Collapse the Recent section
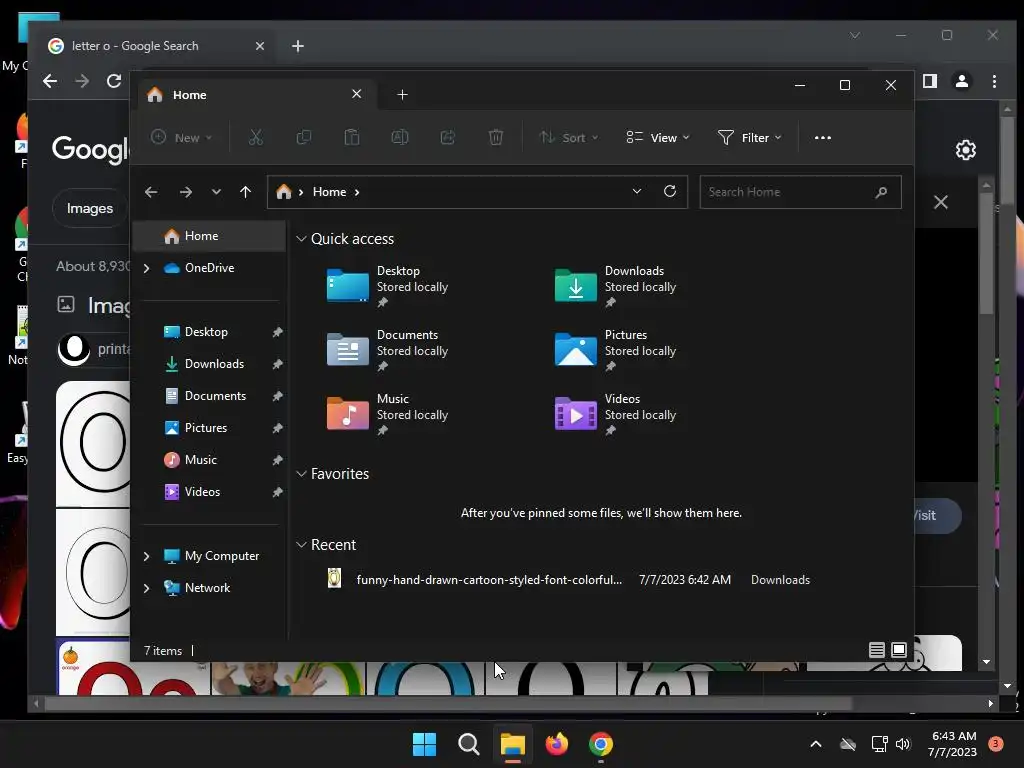Image resolution: width=1024 pixels, height=768 pixels. coord(301,545)
